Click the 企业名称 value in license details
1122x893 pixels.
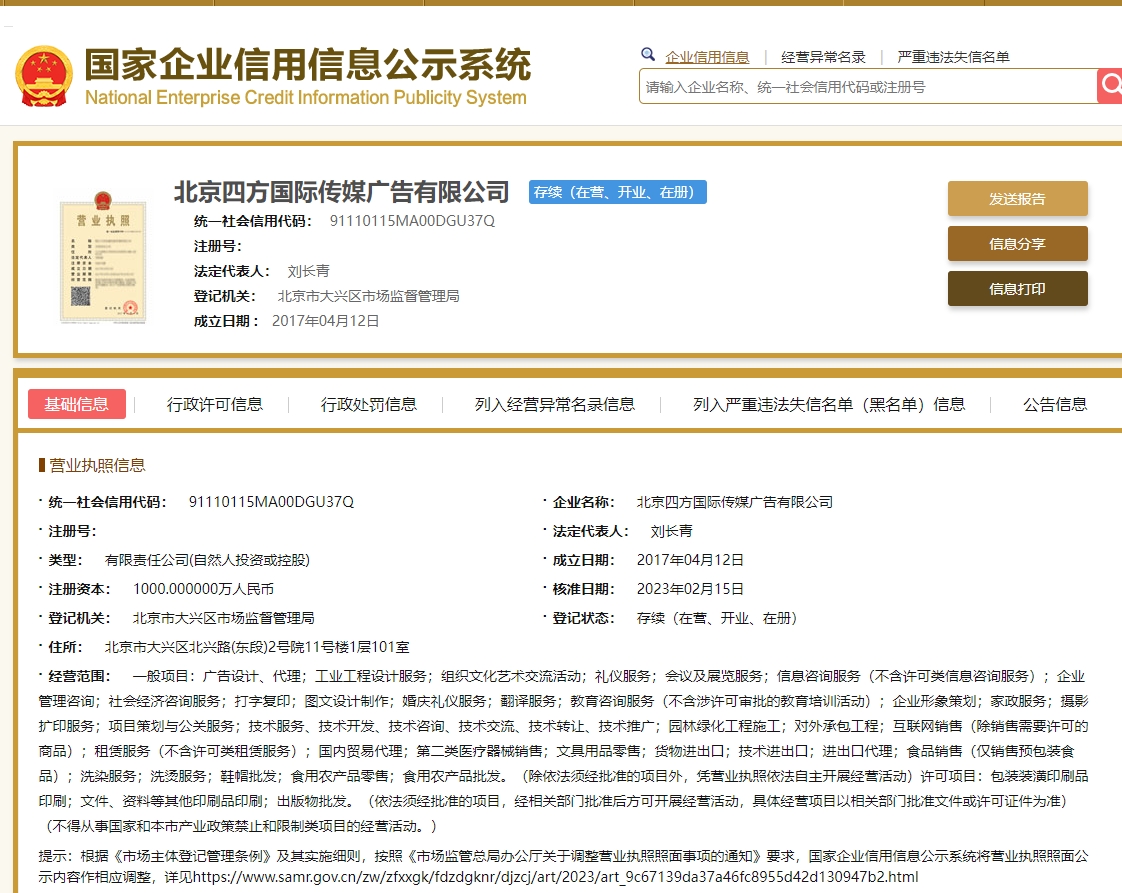coord(735,502)
